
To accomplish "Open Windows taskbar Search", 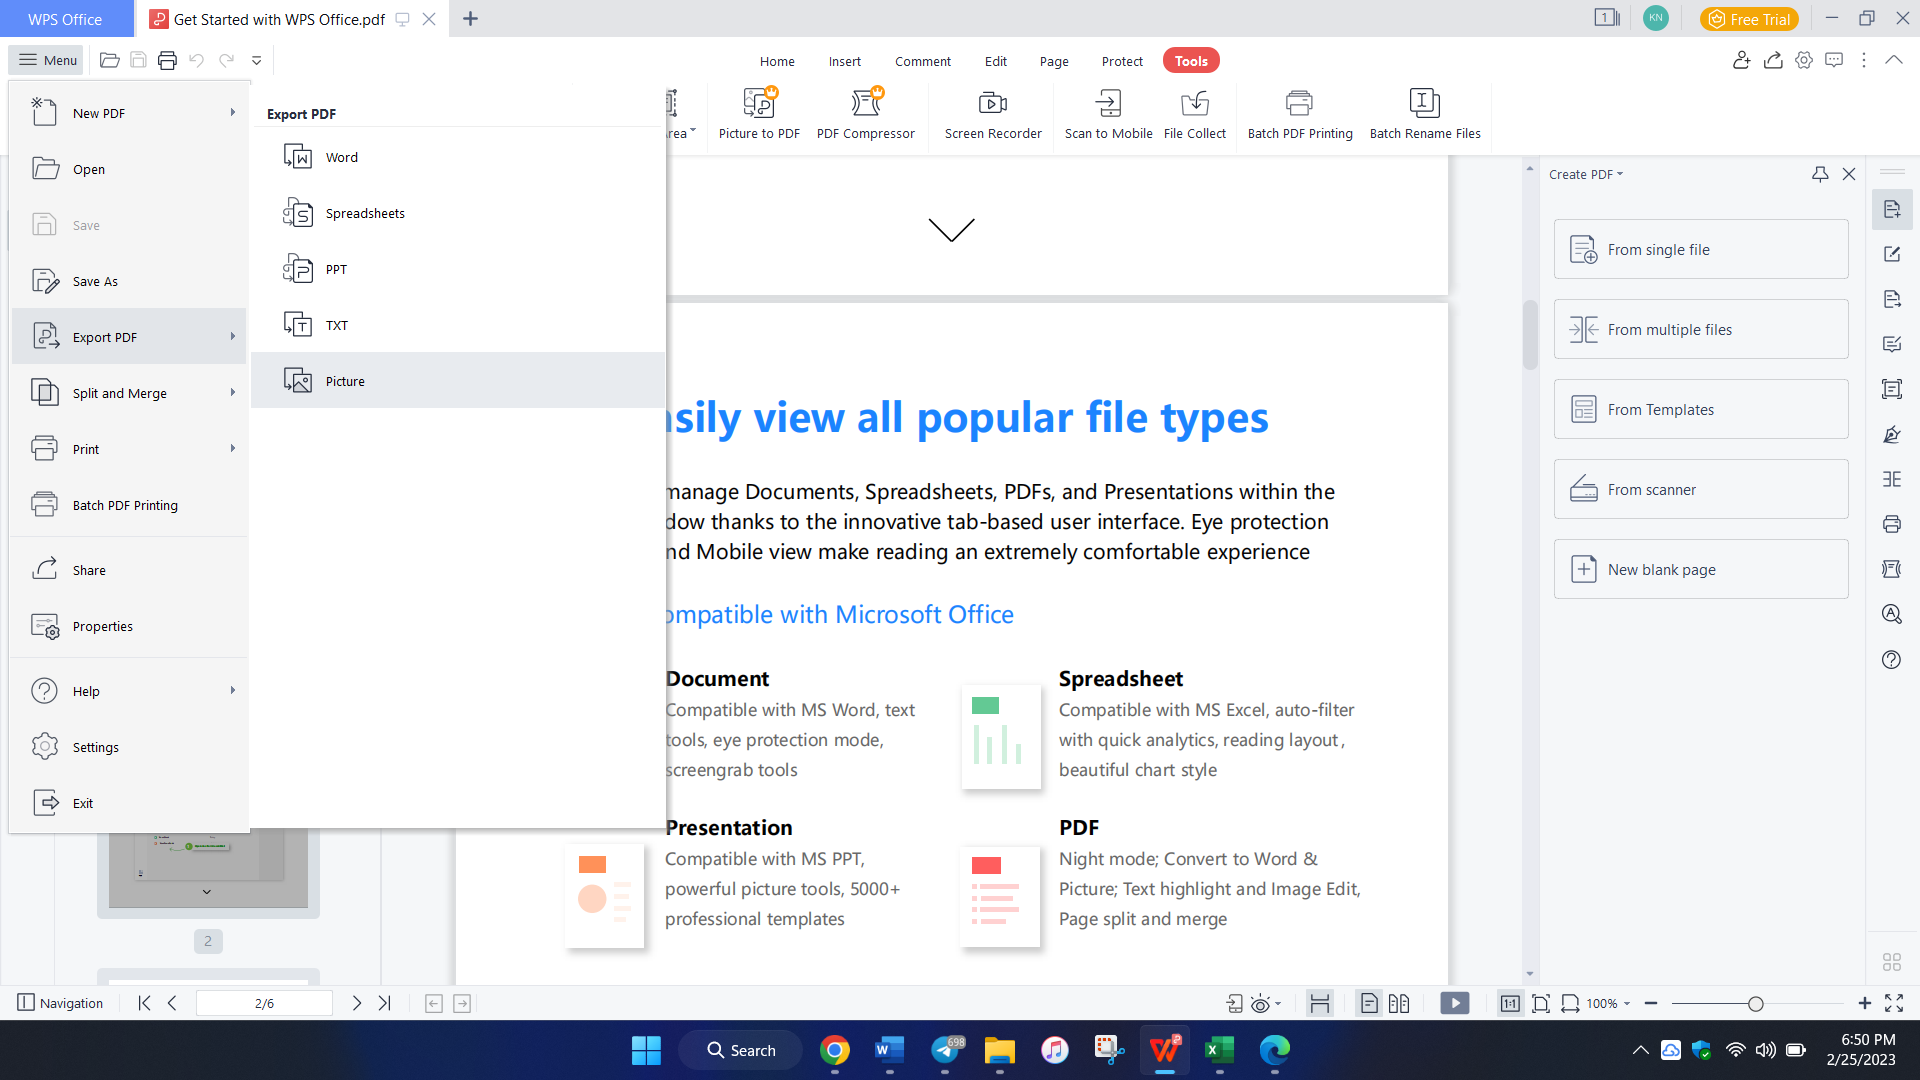I will point(741,1050).
